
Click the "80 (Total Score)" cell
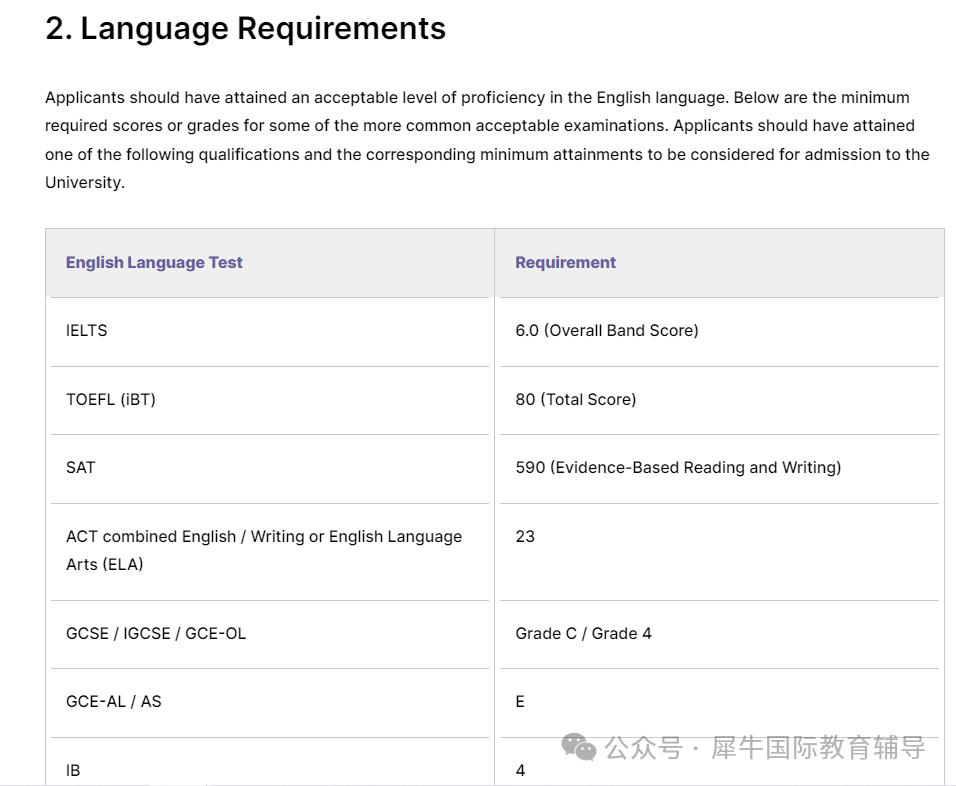pyautogui.click(x=575, y=399)
